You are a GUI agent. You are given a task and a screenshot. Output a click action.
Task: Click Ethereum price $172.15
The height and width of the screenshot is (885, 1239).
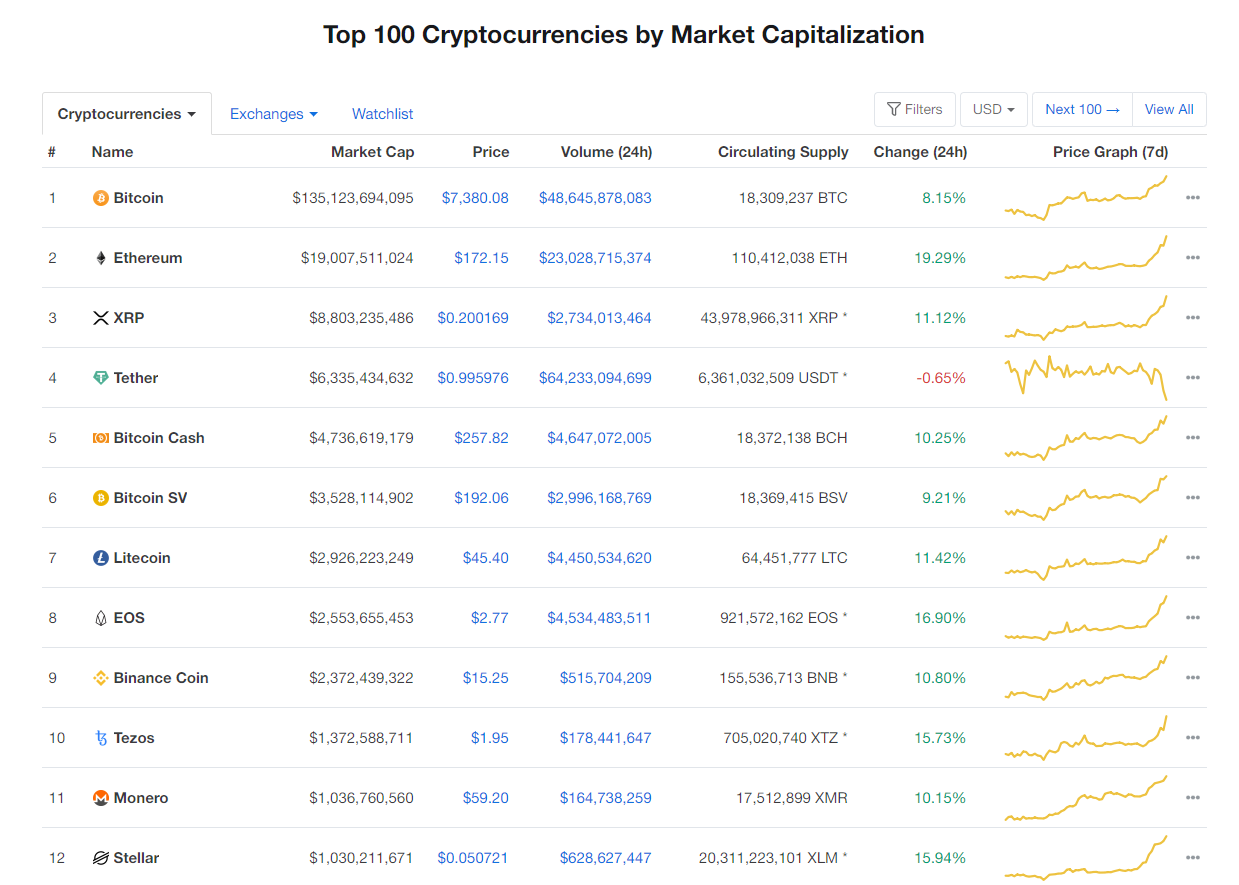(x=481, y=258)
